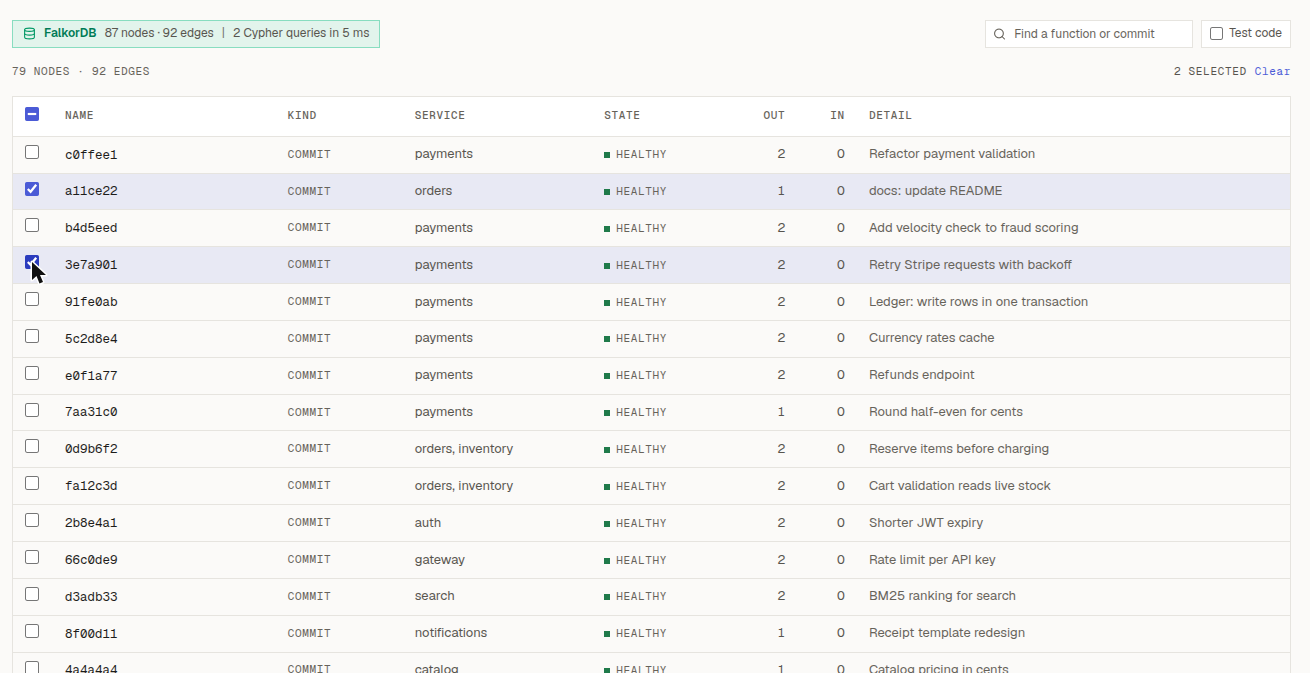Clear the current selection via the Clear link

point(1272,72)
